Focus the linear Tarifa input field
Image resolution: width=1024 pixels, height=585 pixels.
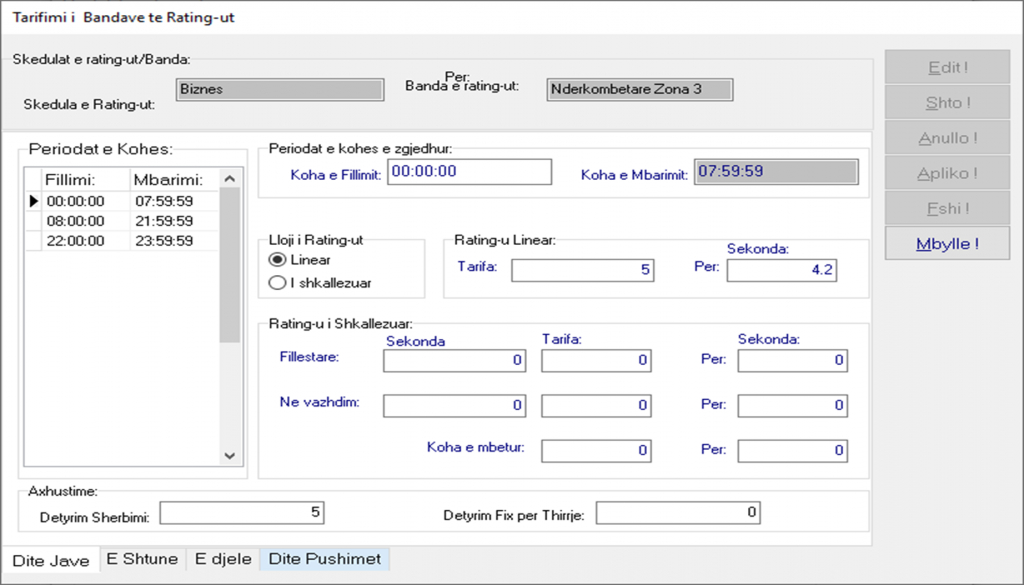[x=583, y=270]
